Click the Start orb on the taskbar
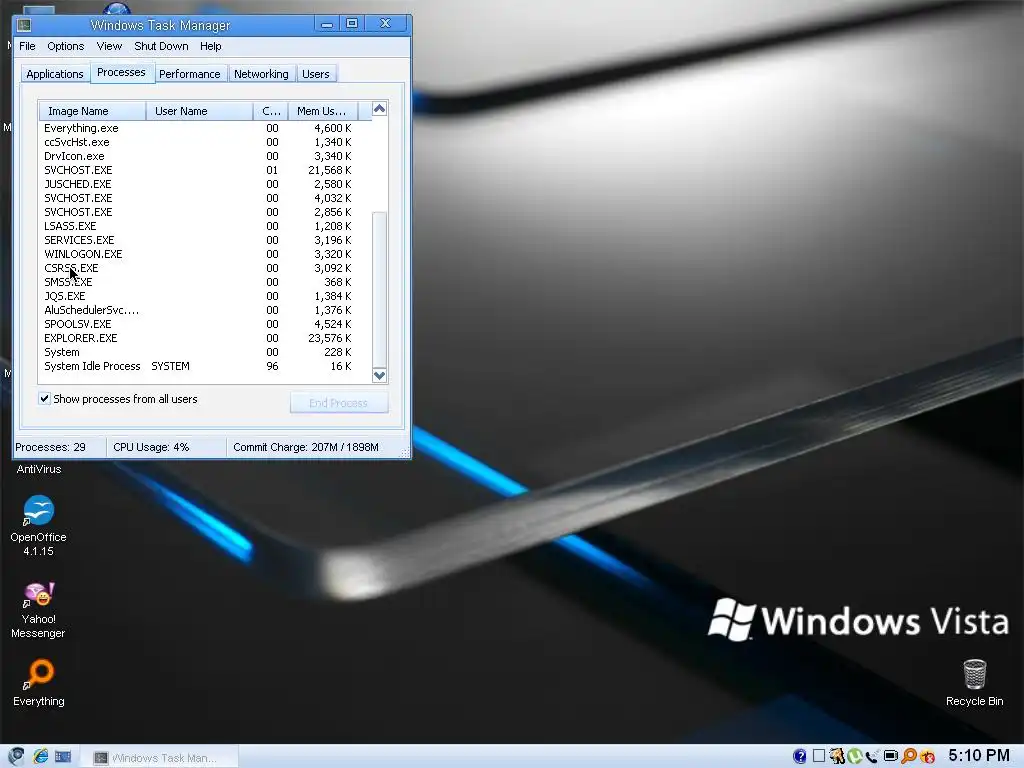1024x768 pixels. (x=16, y=756)
